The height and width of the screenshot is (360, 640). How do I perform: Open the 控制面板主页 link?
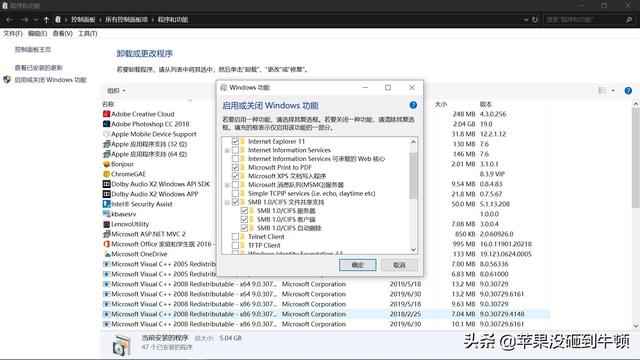(x=33, y=49)
